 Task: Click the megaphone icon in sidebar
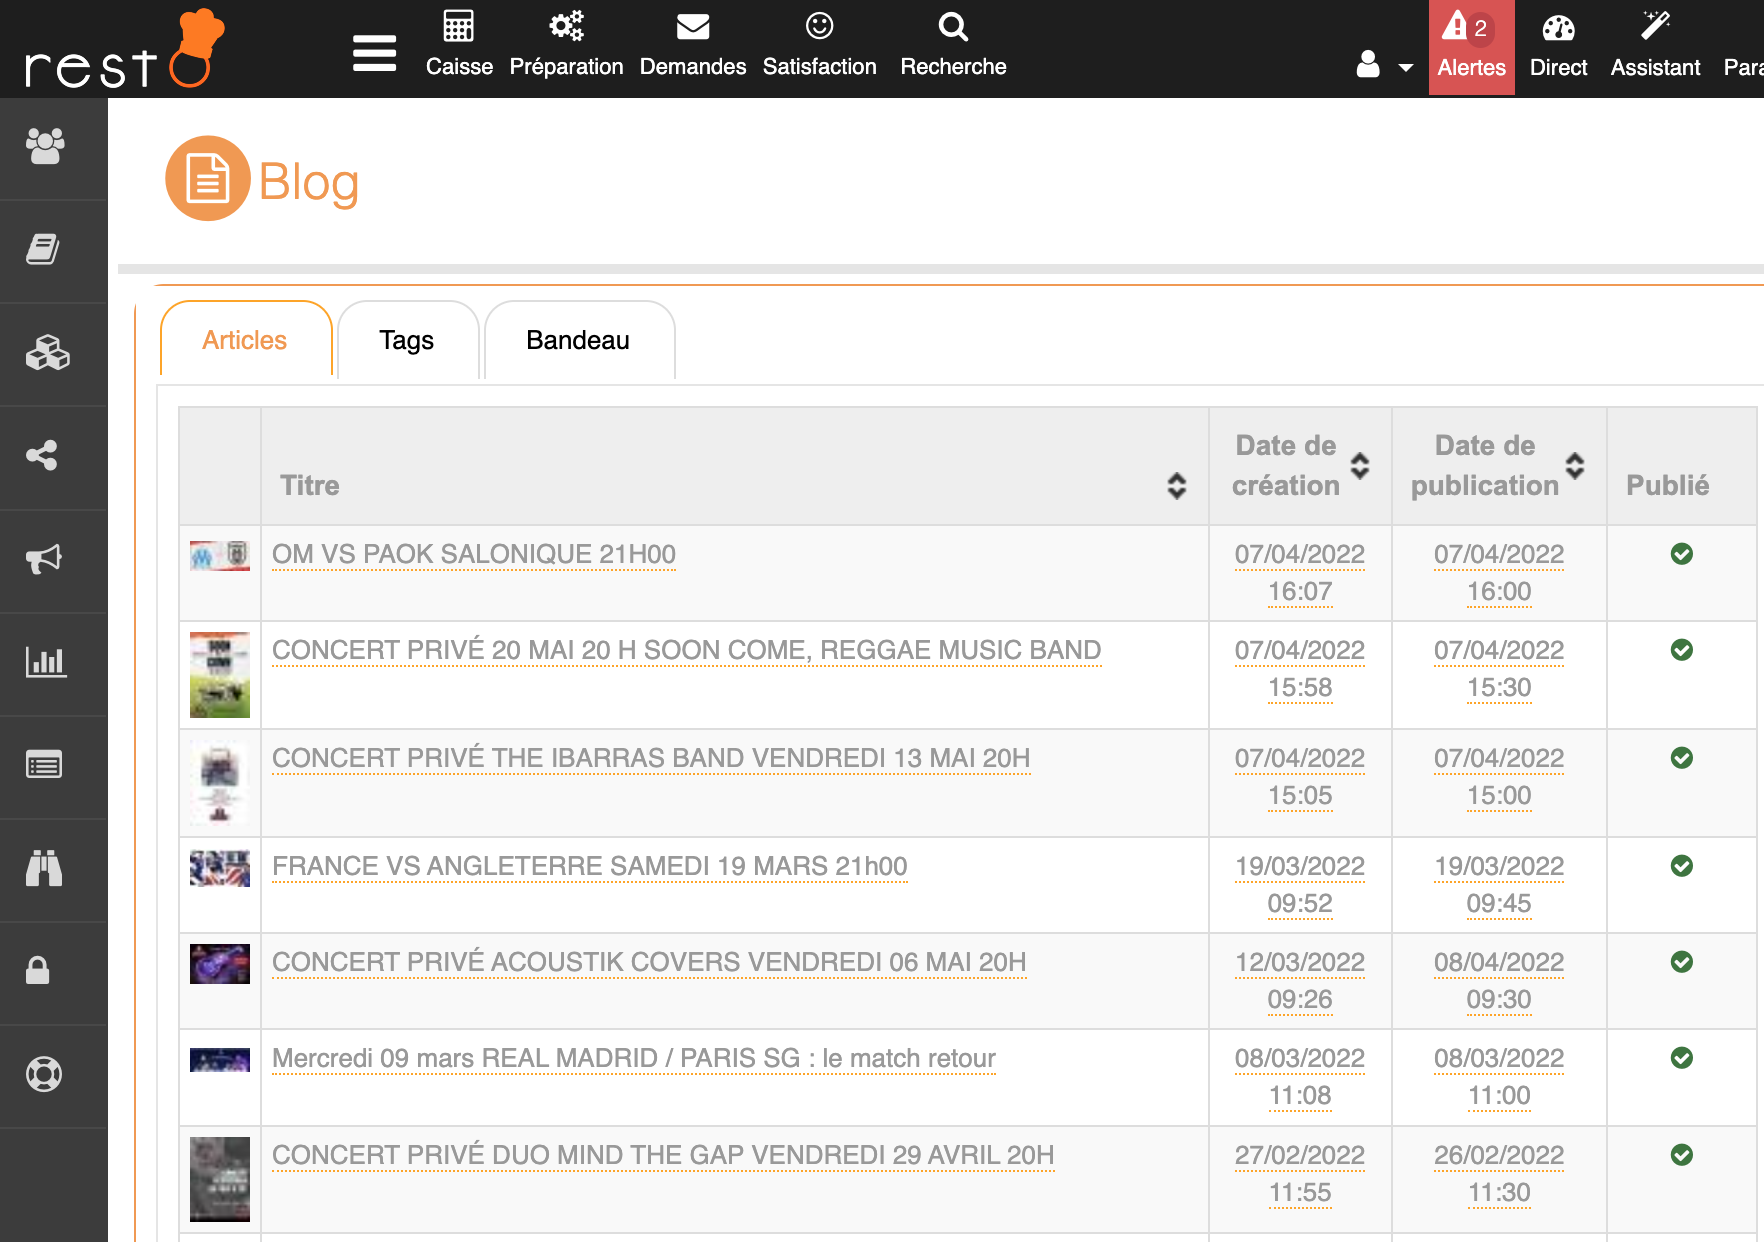[44, 559]
